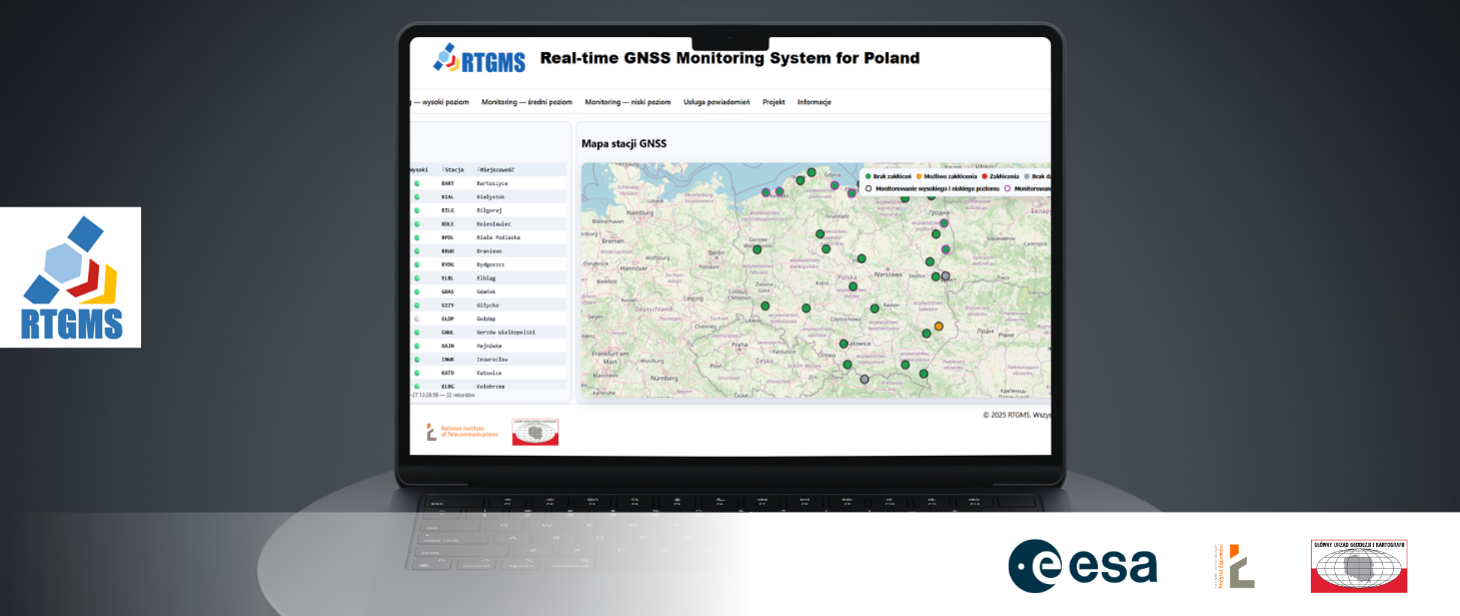1460x616 pixels.
Task: Sort table by Miejscowość column header
Action: click(495, 170)
